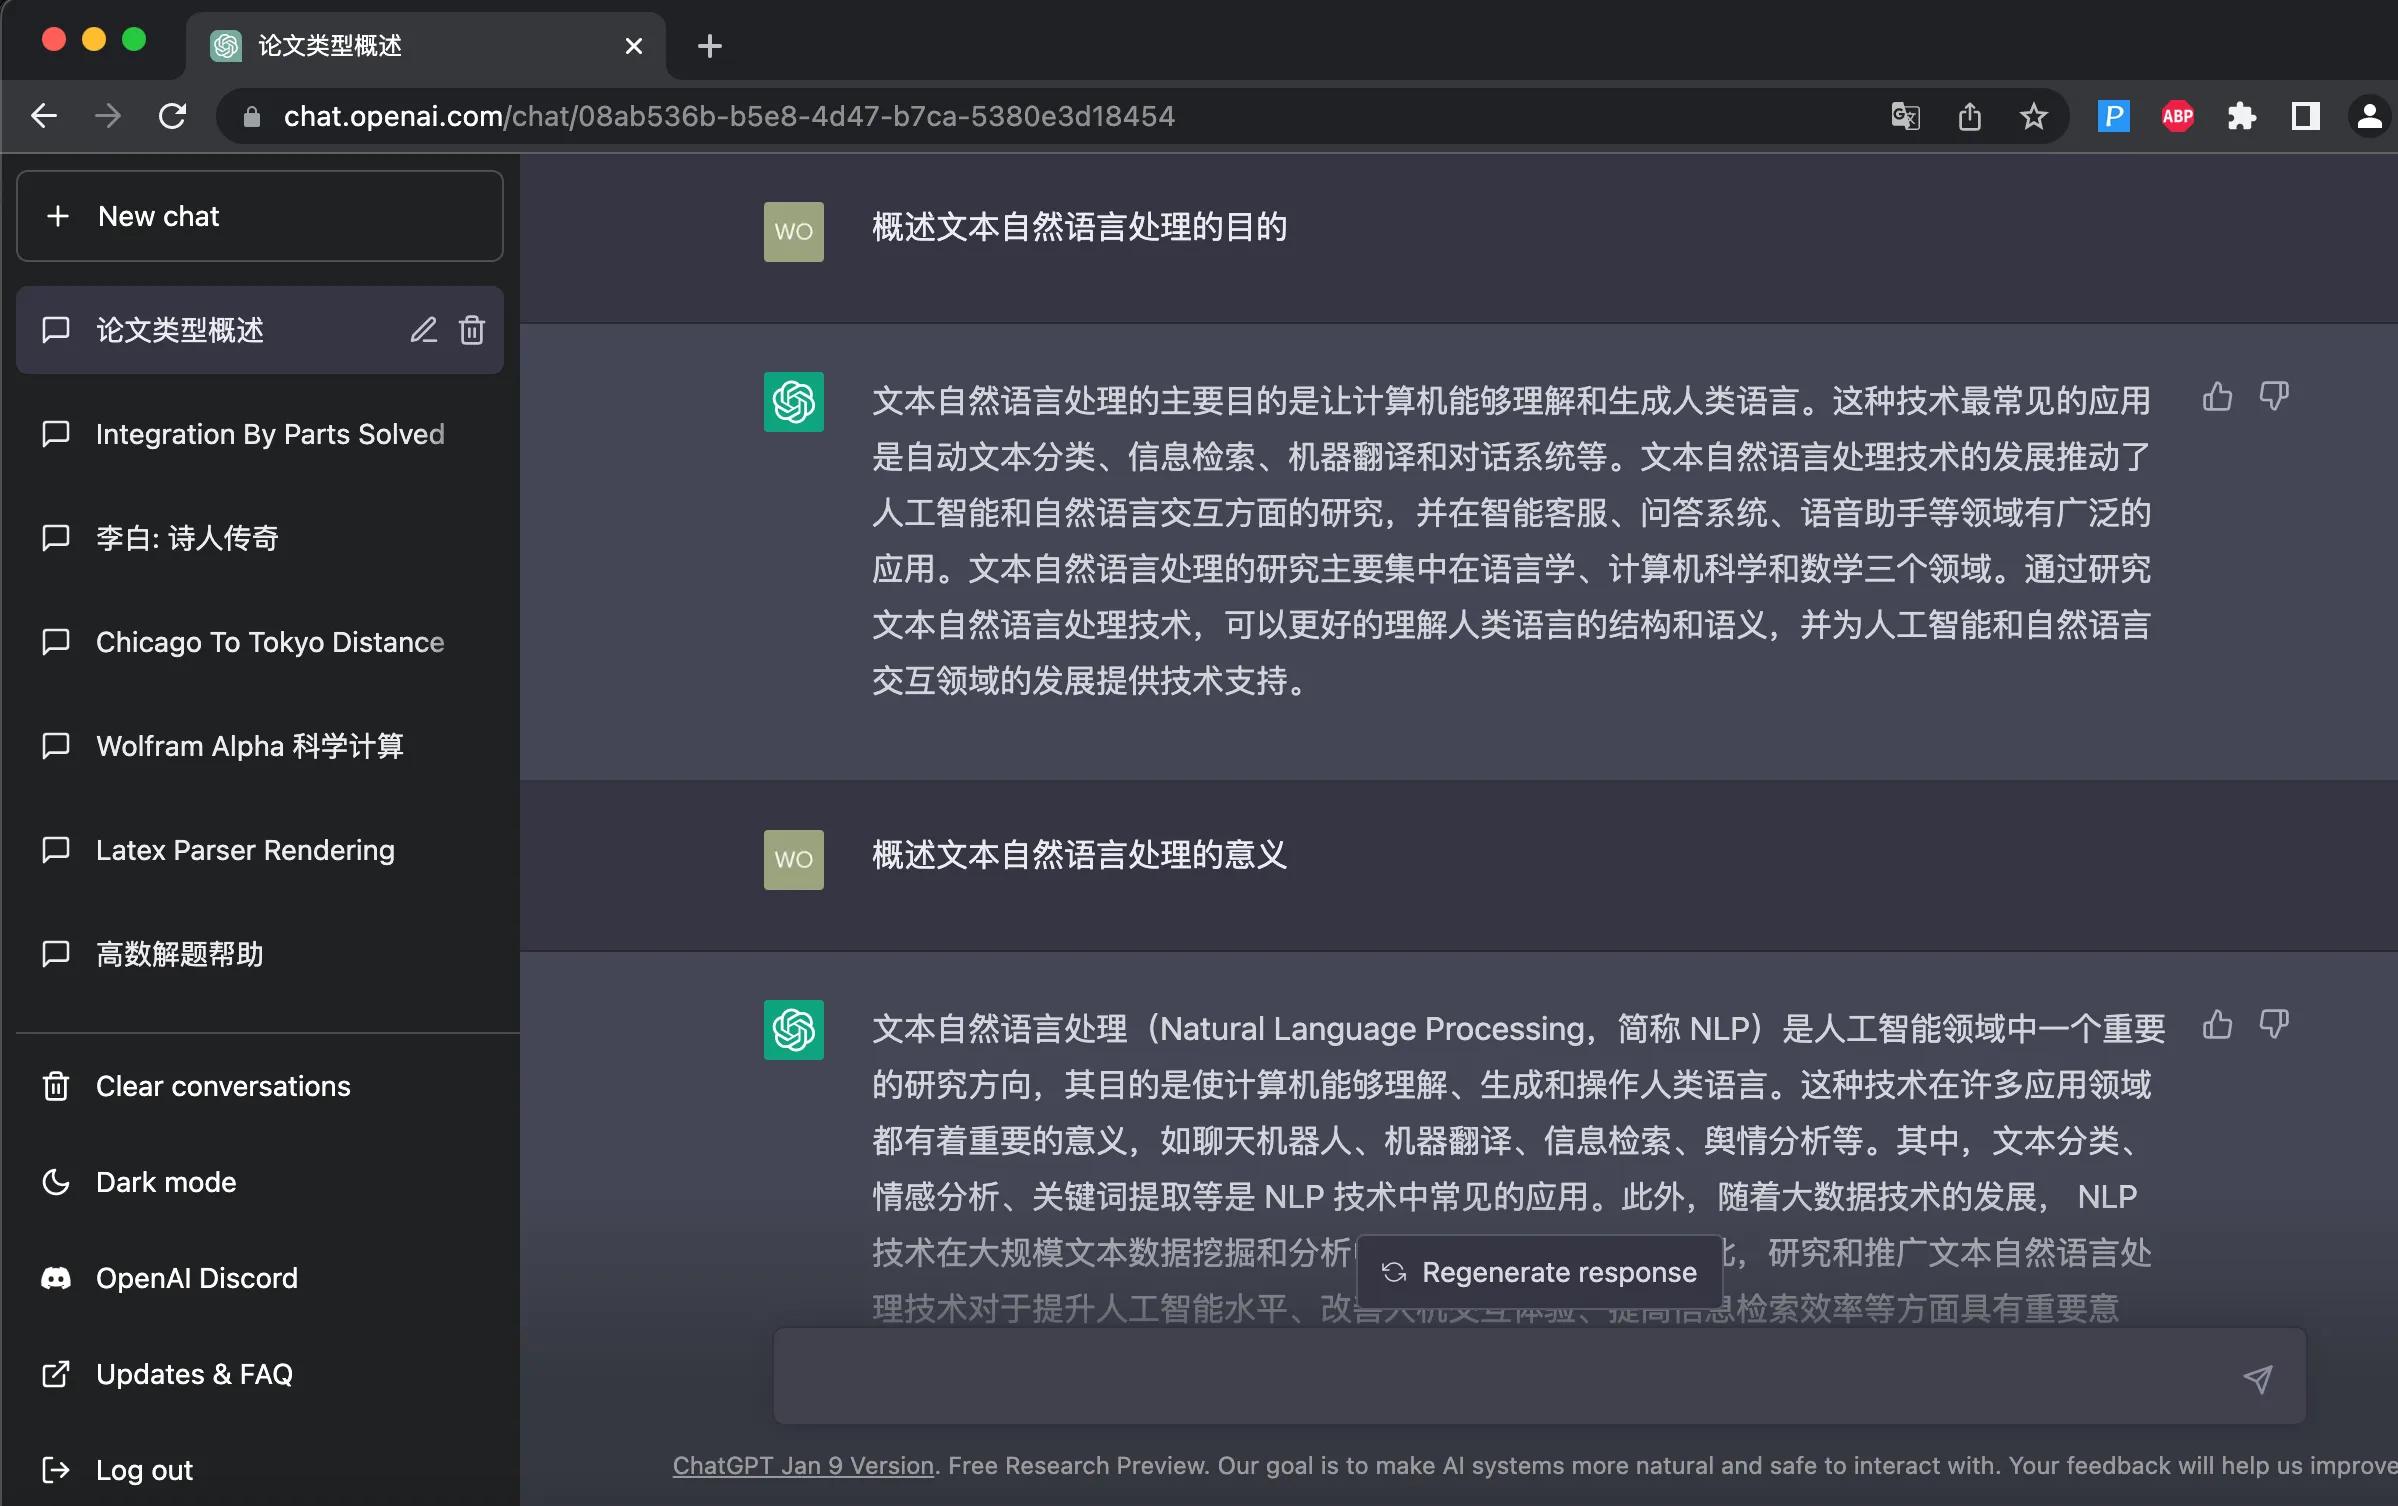The height and width of the screenshot is (1506, 2398).
Task: Delete current chat using the trash icon
Action: (471, 330)
